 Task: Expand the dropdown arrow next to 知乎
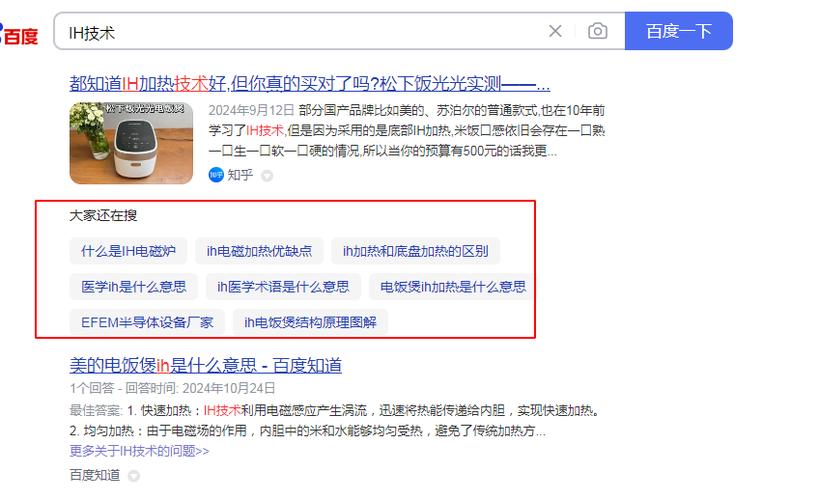[267, 176]
